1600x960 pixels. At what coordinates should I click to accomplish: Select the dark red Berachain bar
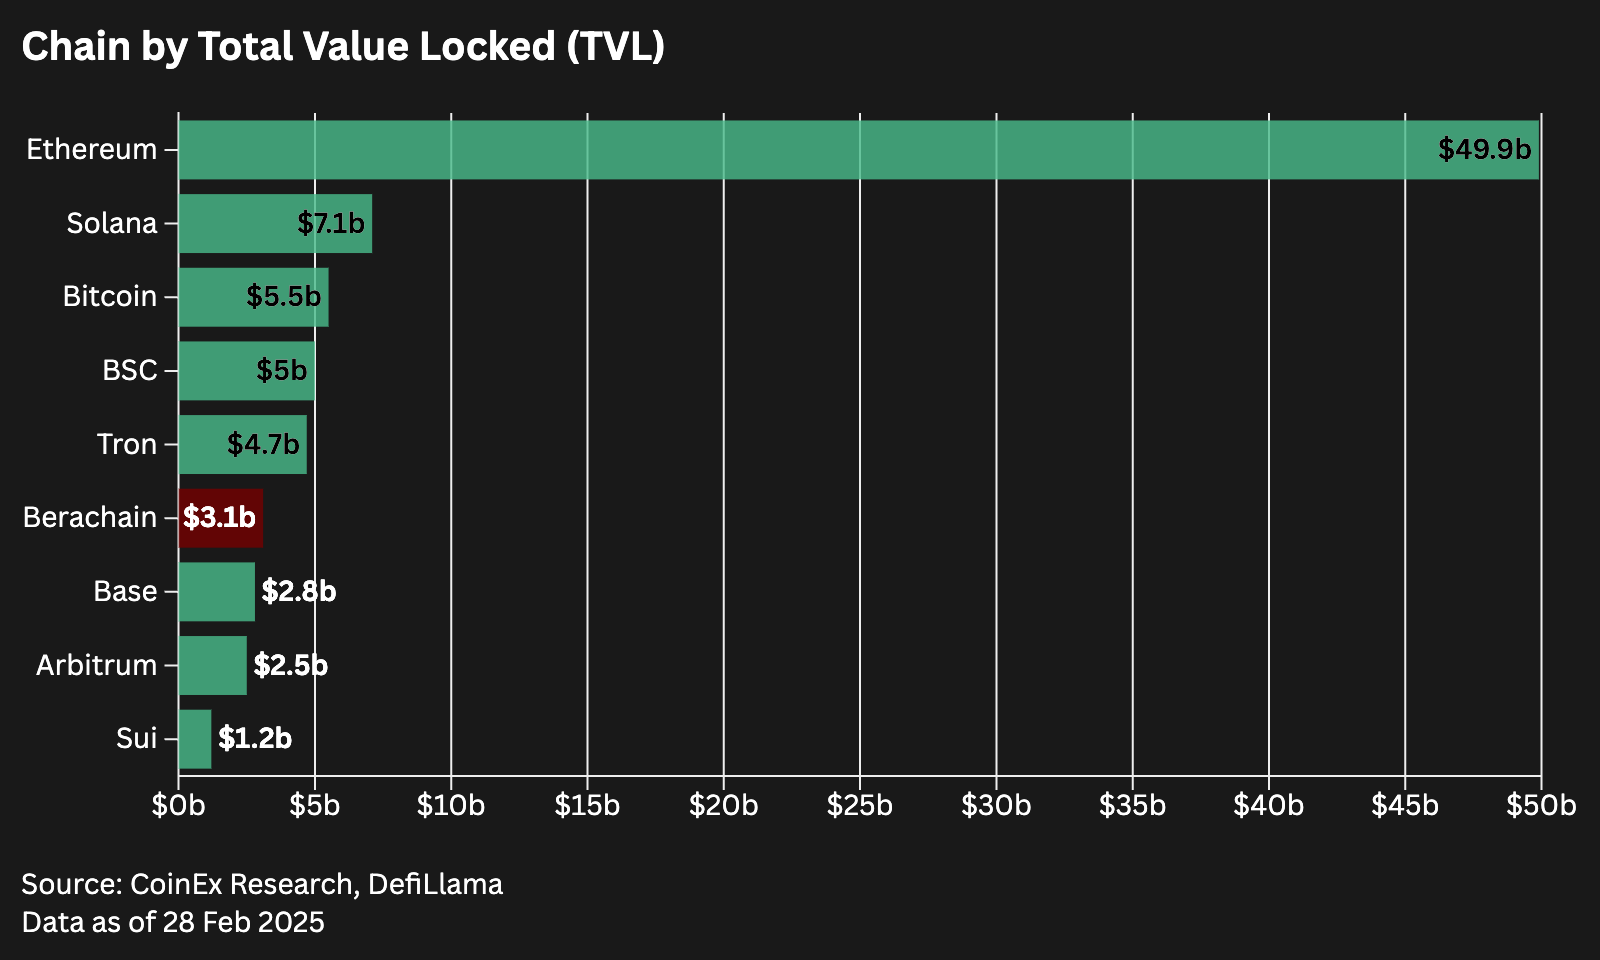point(221,518)
